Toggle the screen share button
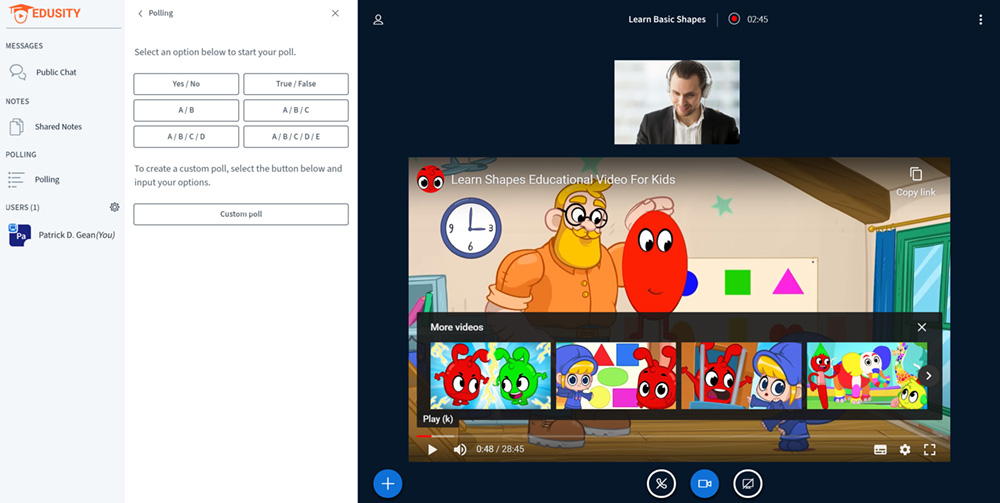1000x503 pixels. 747,484
